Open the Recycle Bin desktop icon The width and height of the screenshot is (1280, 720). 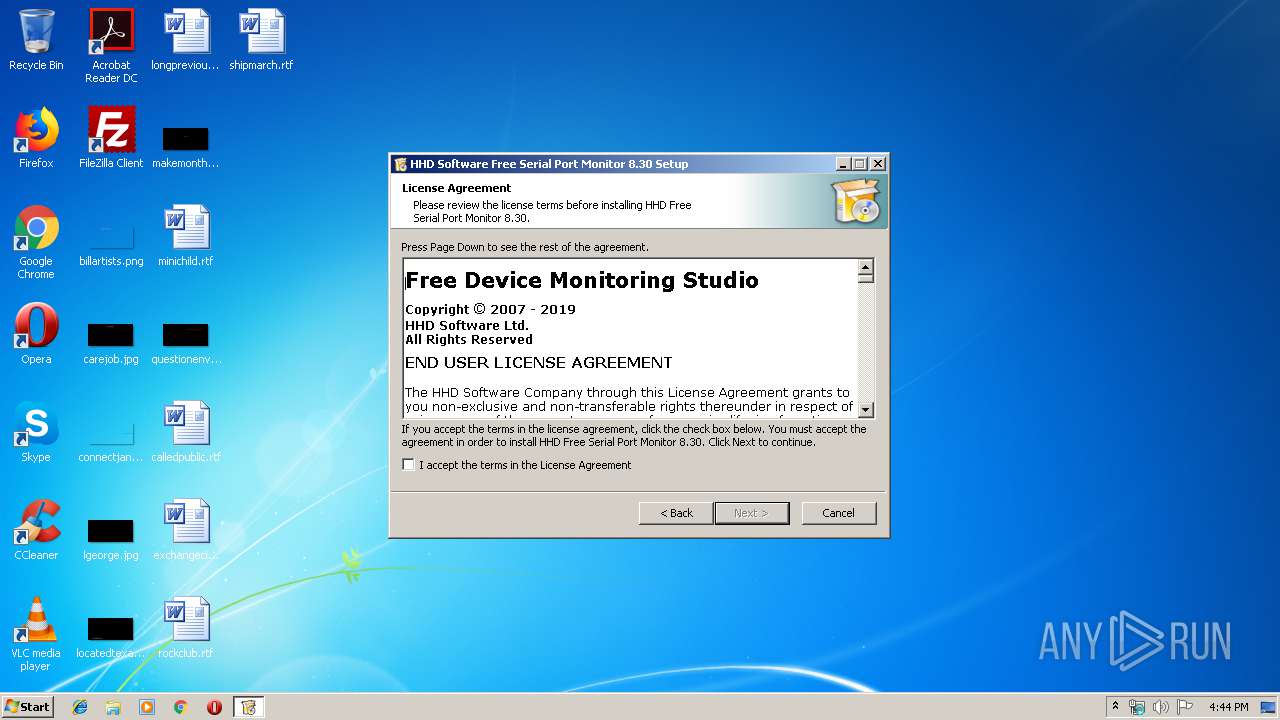(36, 40)
